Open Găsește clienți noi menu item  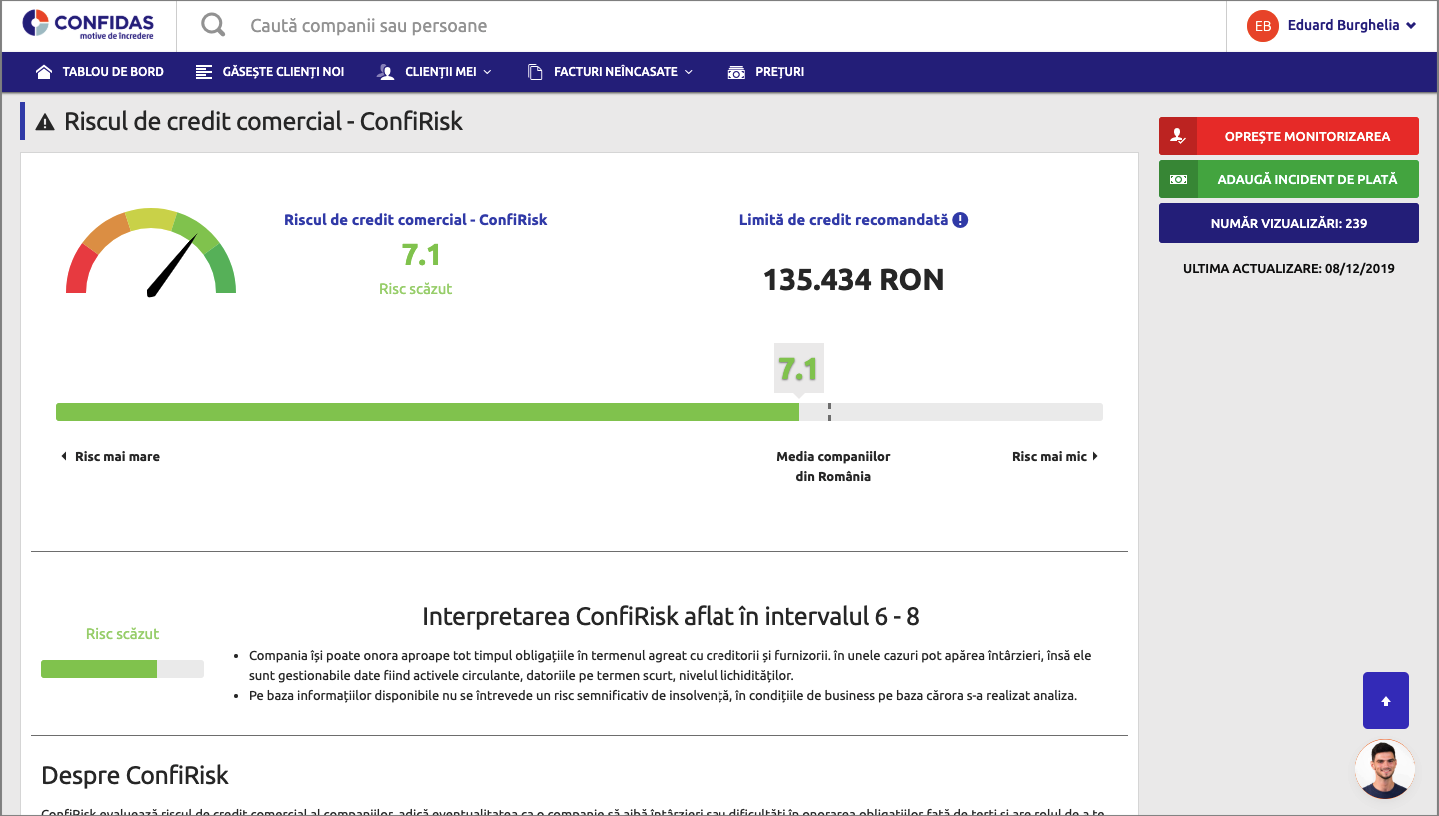[283, 72]
